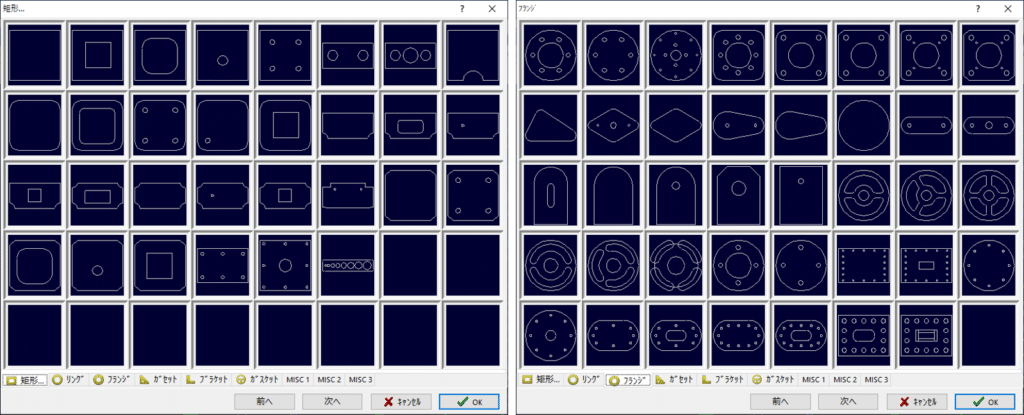Select the rectangle with semicircular bottom notch shape
This screenshot has height=415, width=1024.
(473, 55)
